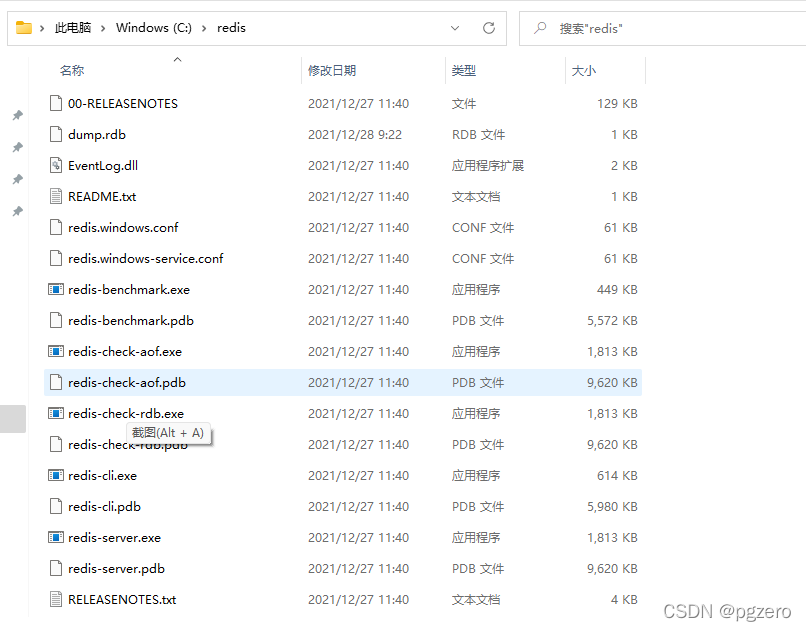The image size is (806, 631).
Task: Expand the chevron after 此电脑 breadcrumb
Action: [103, 28]
